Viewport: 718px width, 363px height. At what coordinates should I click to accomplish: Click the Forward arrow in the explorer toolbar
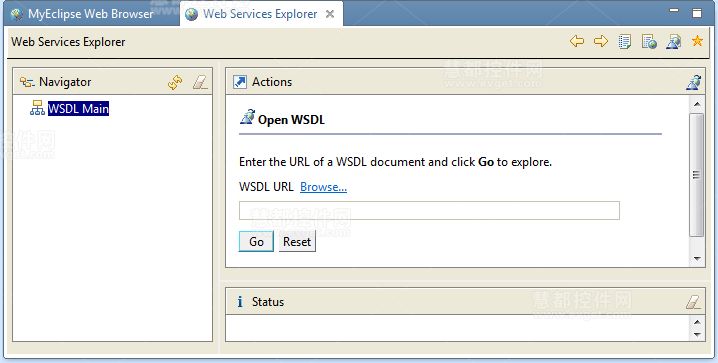[x=601, y=41]
